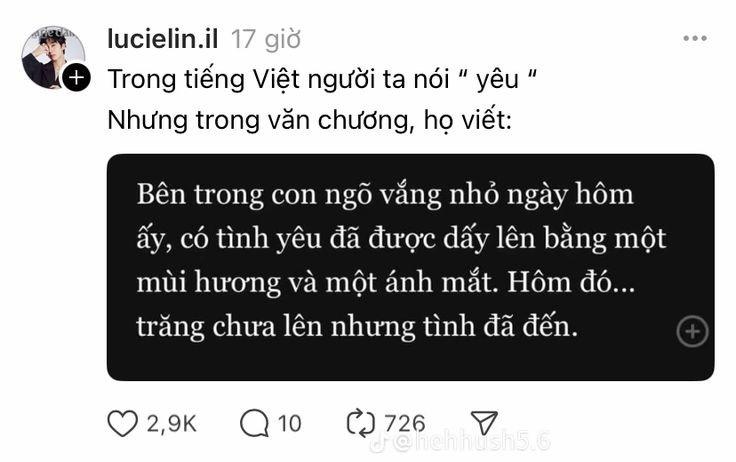Viewport: 736px width, 462px height.
Task: Select the caption line 'Nhưng trong văn chương, họ viết:'
Action: [310, 120]
